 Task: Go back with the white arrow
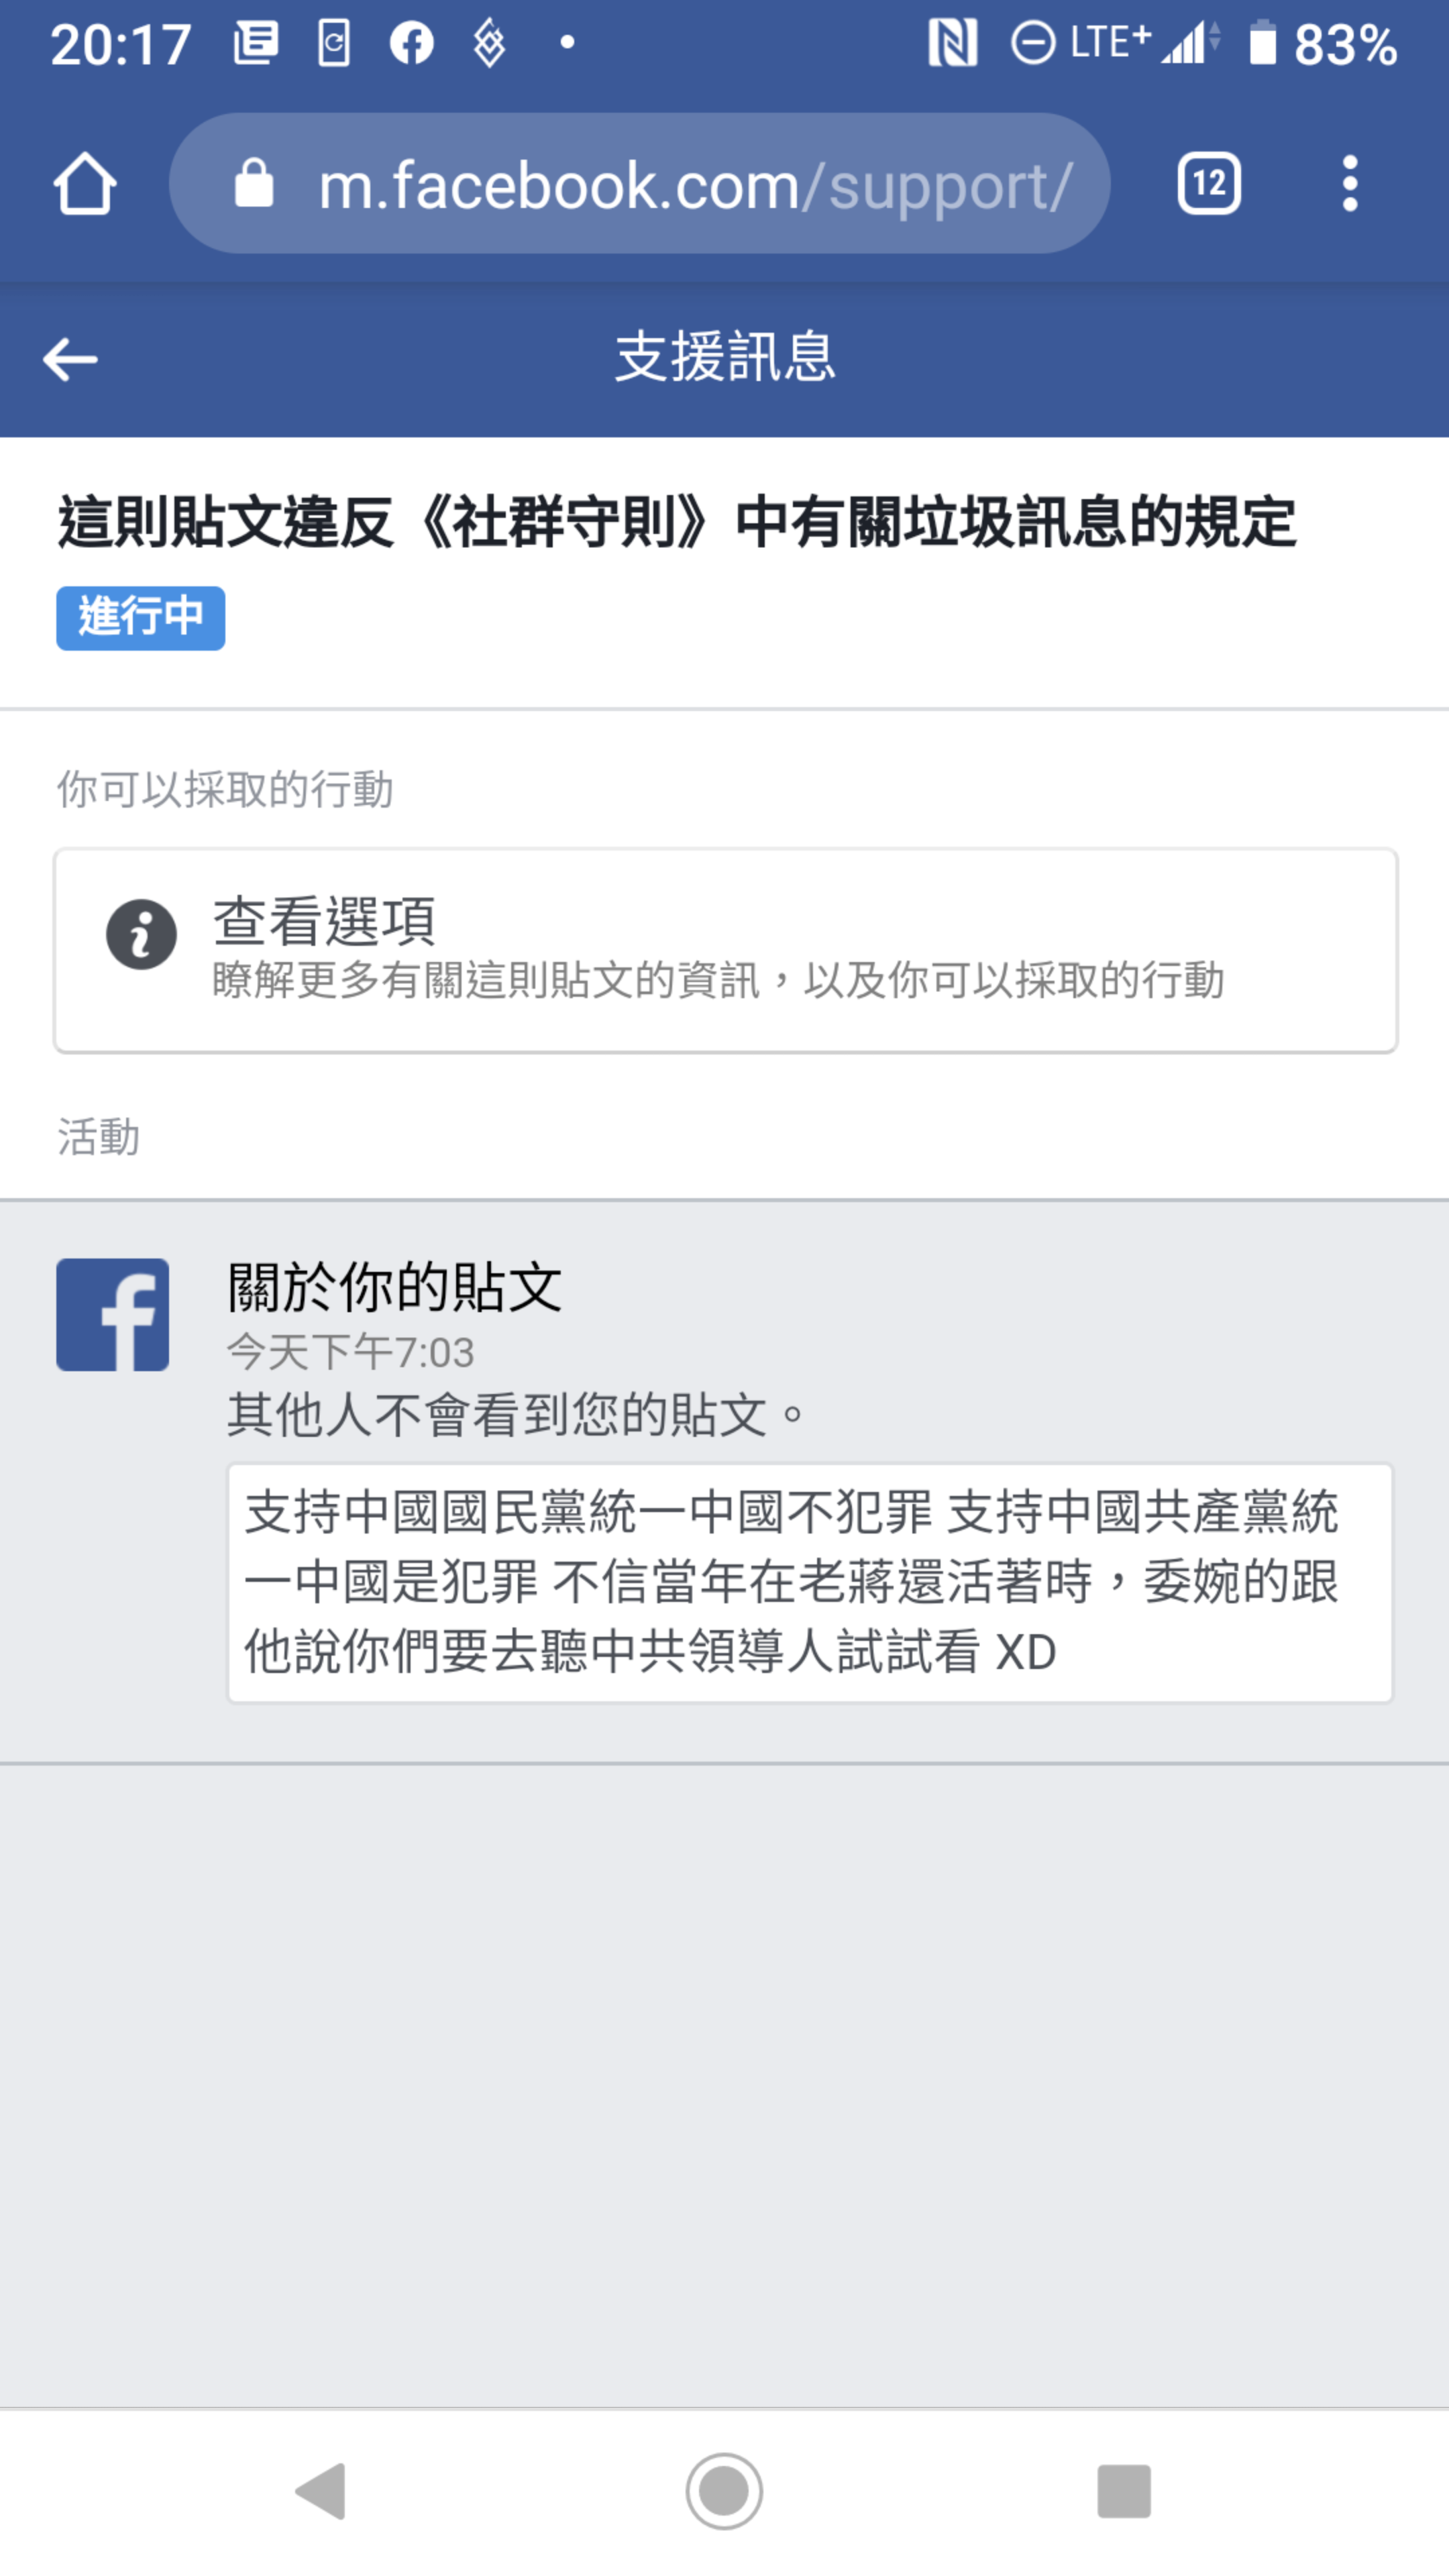click(70, 359)
